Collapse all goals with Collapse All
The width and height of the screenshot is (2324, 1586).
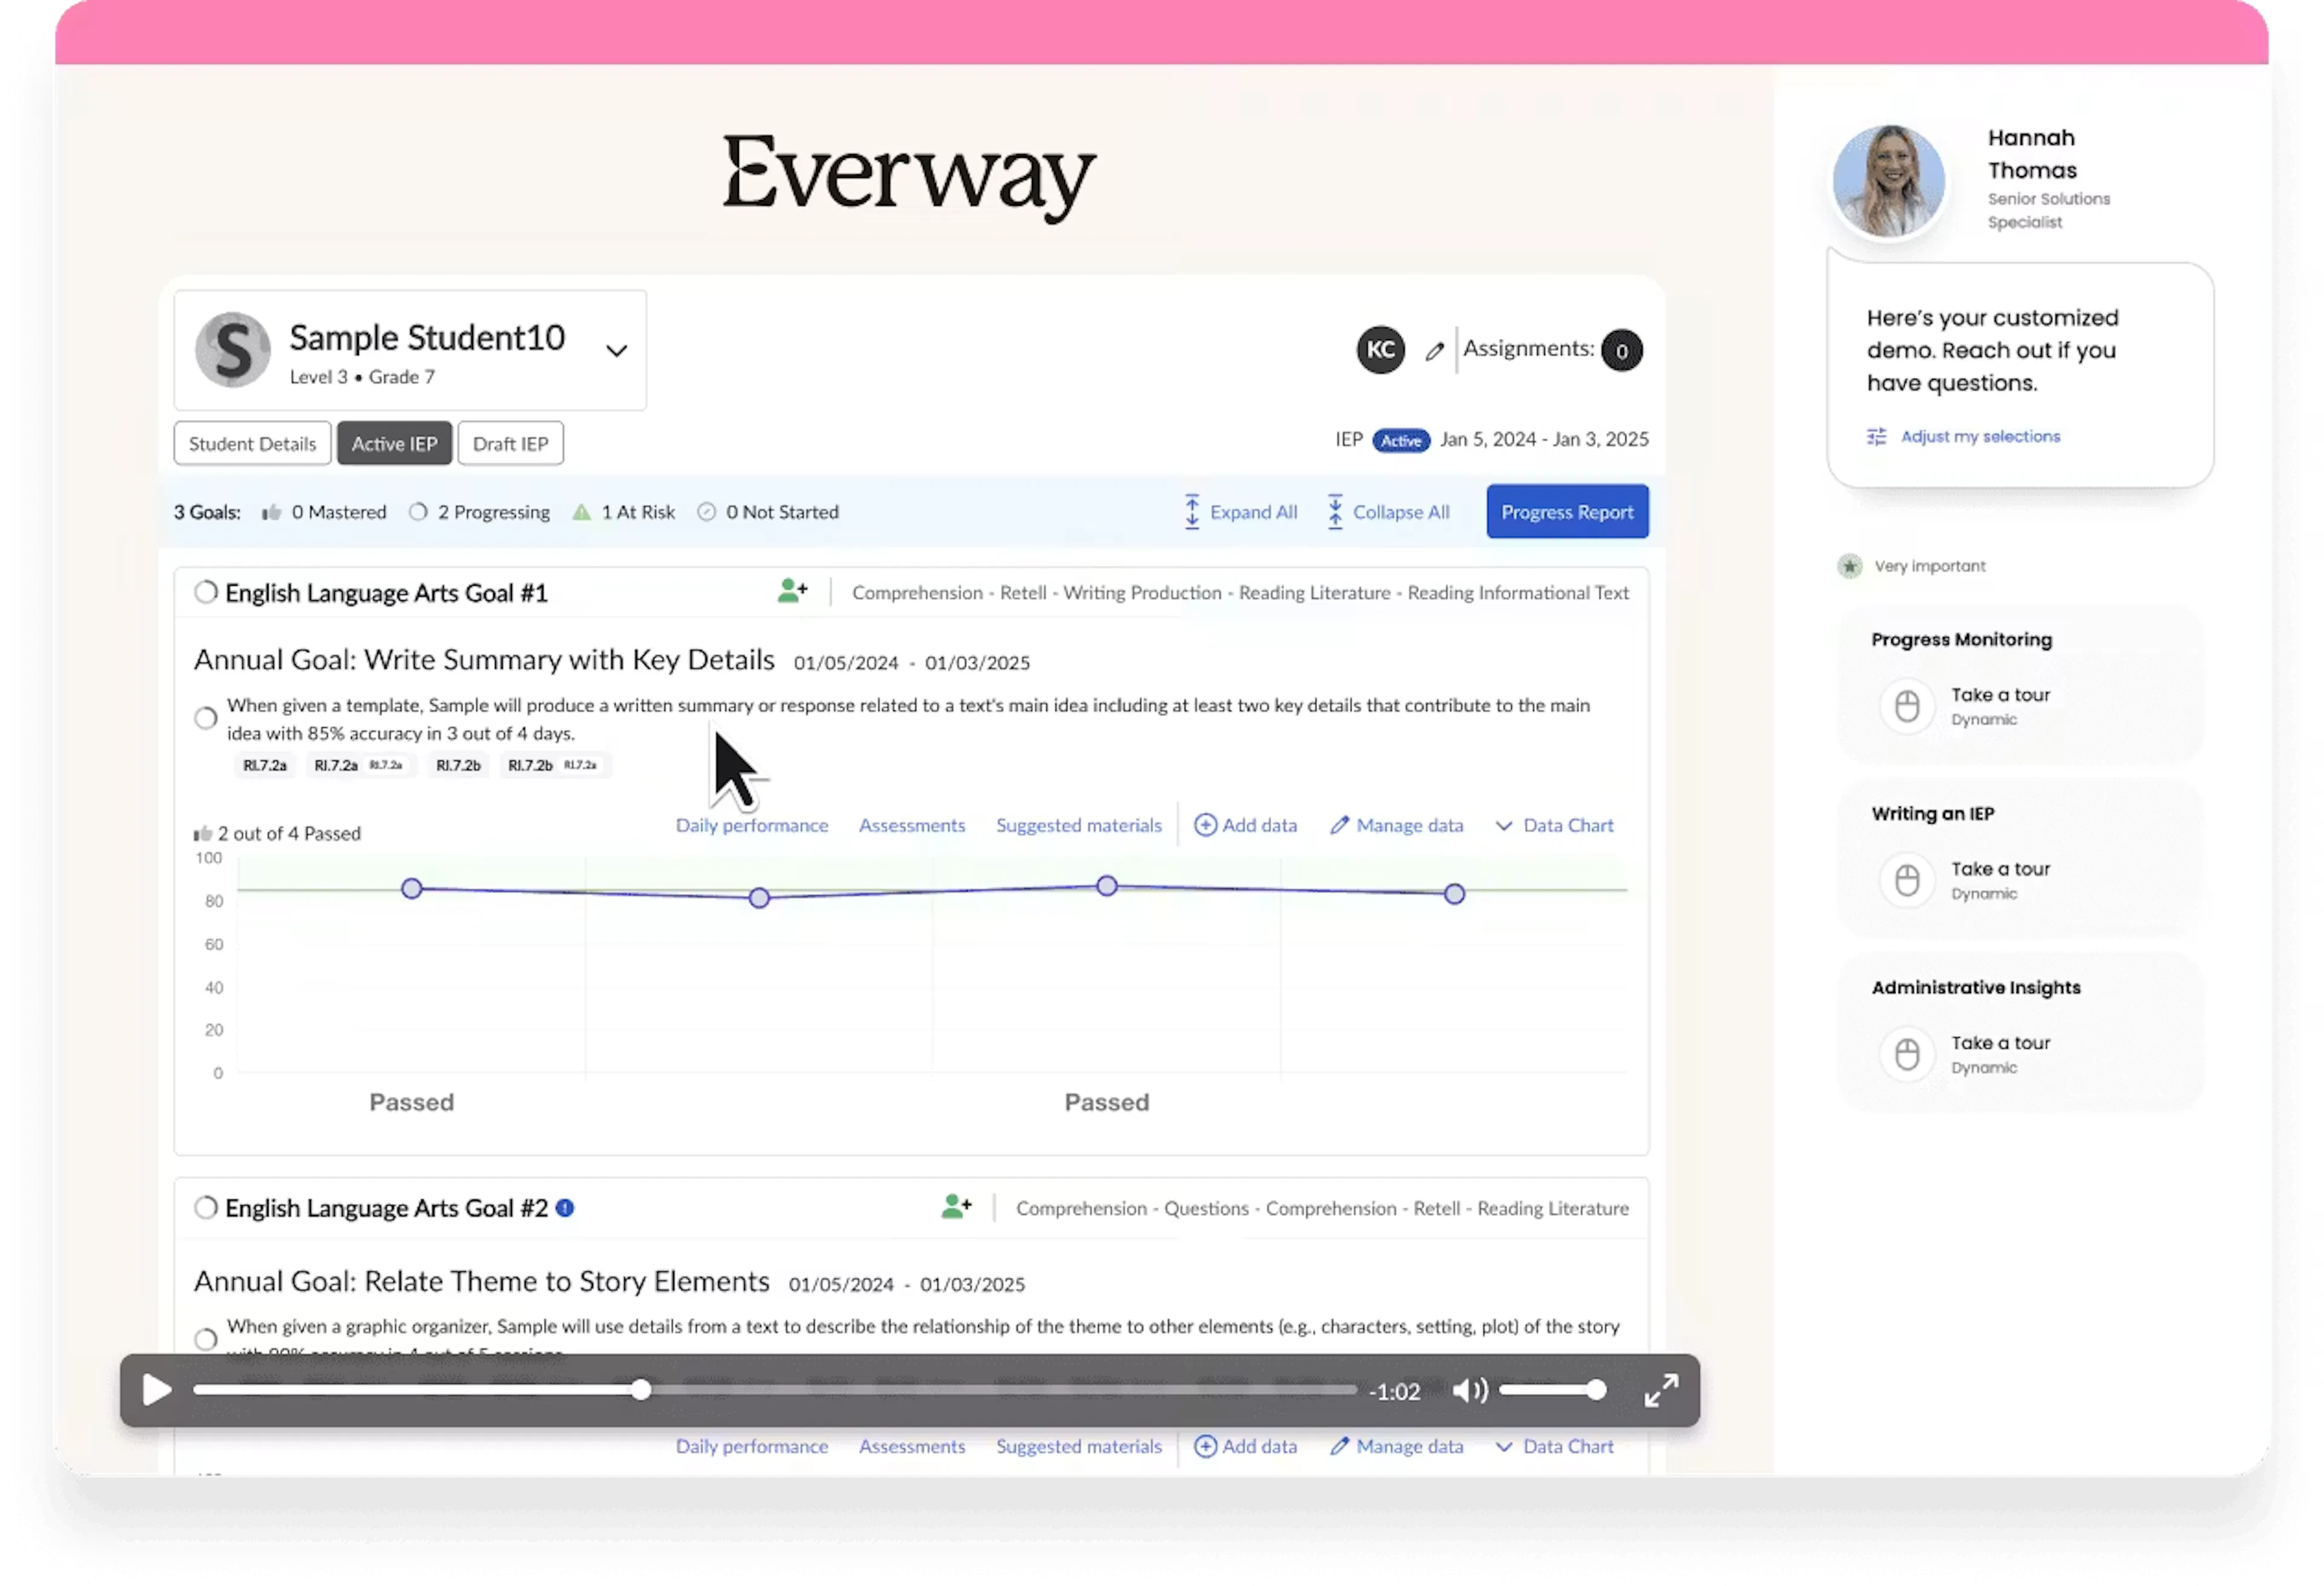[x=1388, y=512]
